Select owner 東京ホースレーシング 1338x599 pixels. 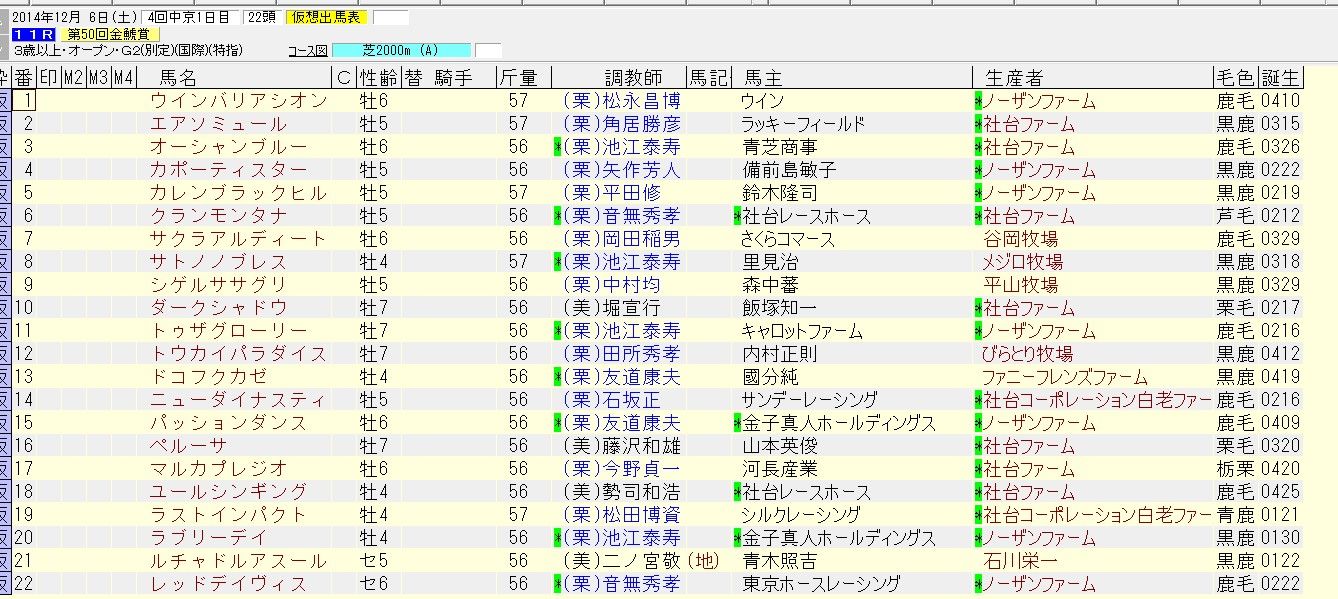pyautogui.click(x=821, y=584)
